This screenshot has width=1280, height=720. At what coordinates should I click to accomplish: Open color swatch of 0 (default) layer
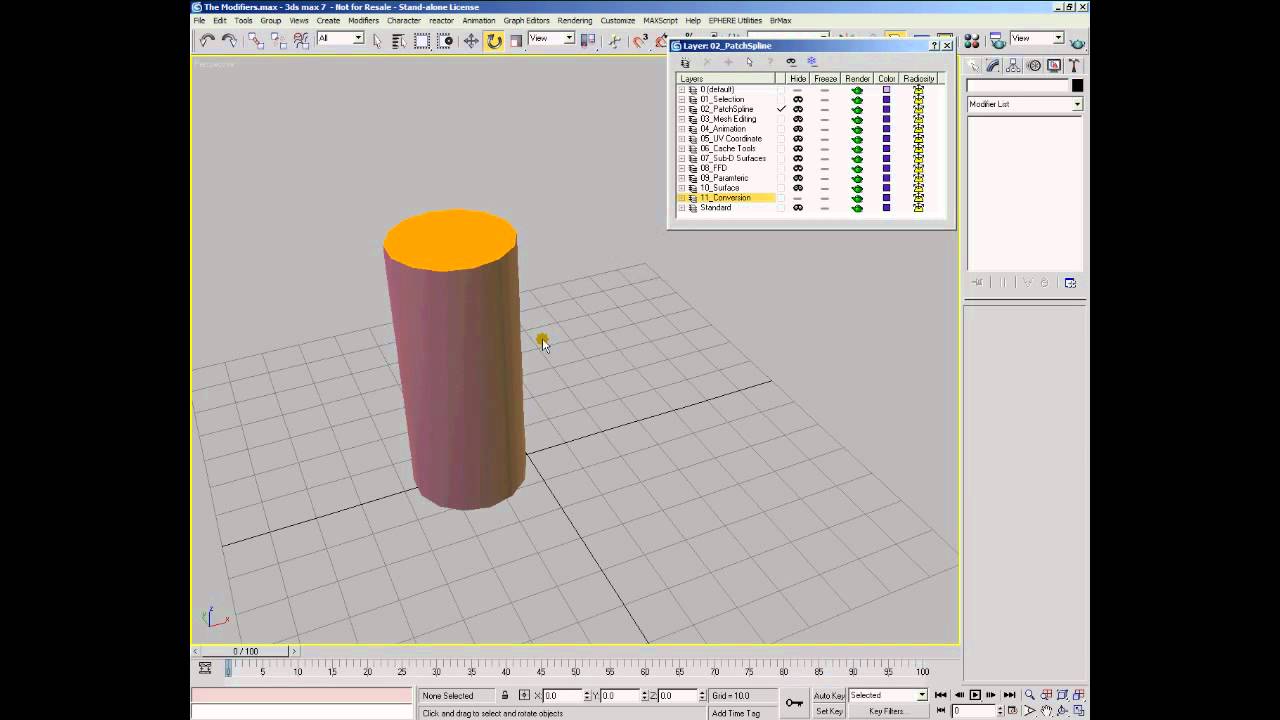pyautogui.click(x=886, y=90)
